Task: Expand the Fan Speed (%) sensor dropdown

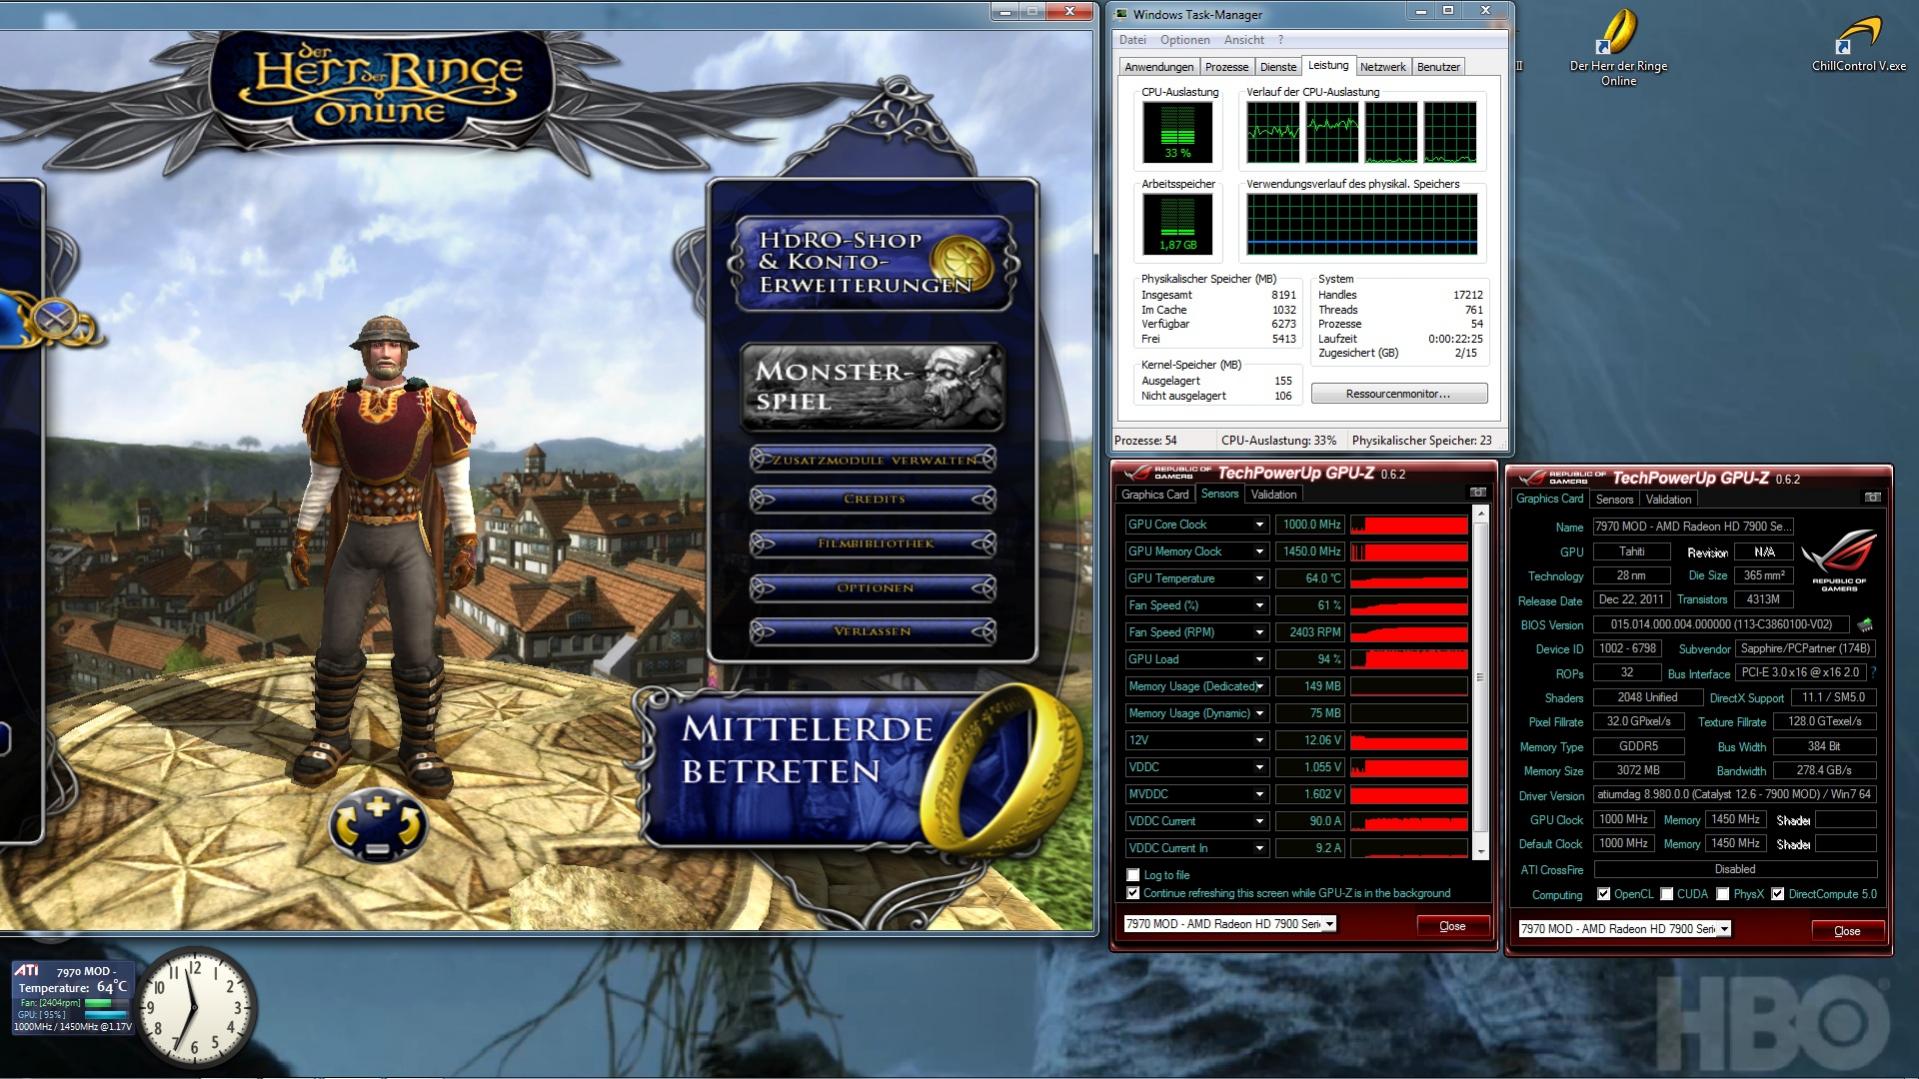Action: [x=1259, y=606]
